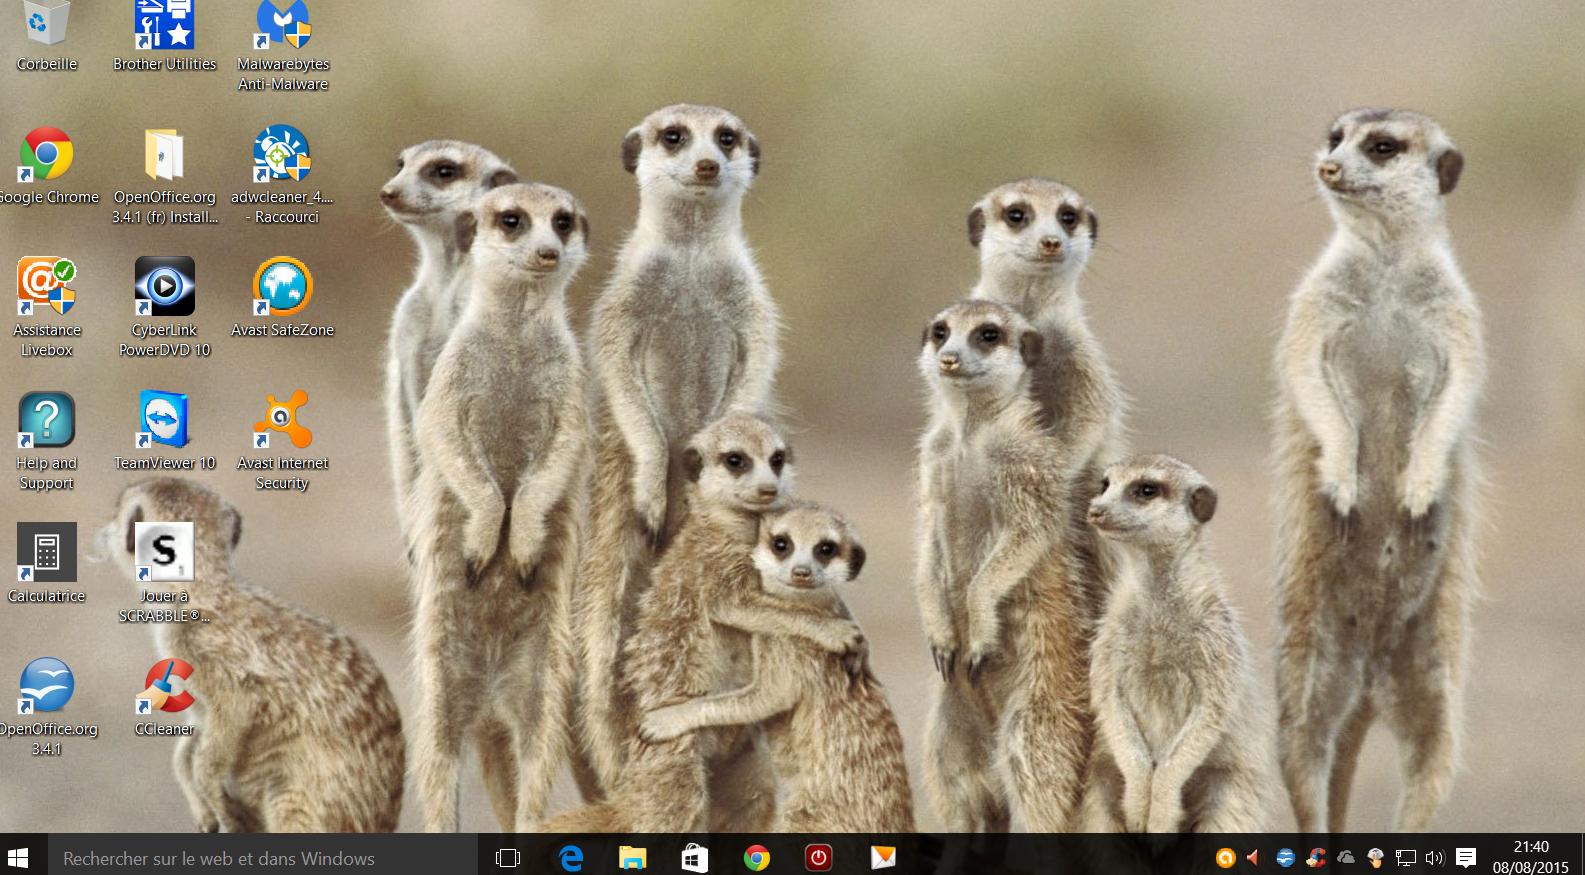Launch Microsoft Edge from the taskbar

[x=571, y=858]
